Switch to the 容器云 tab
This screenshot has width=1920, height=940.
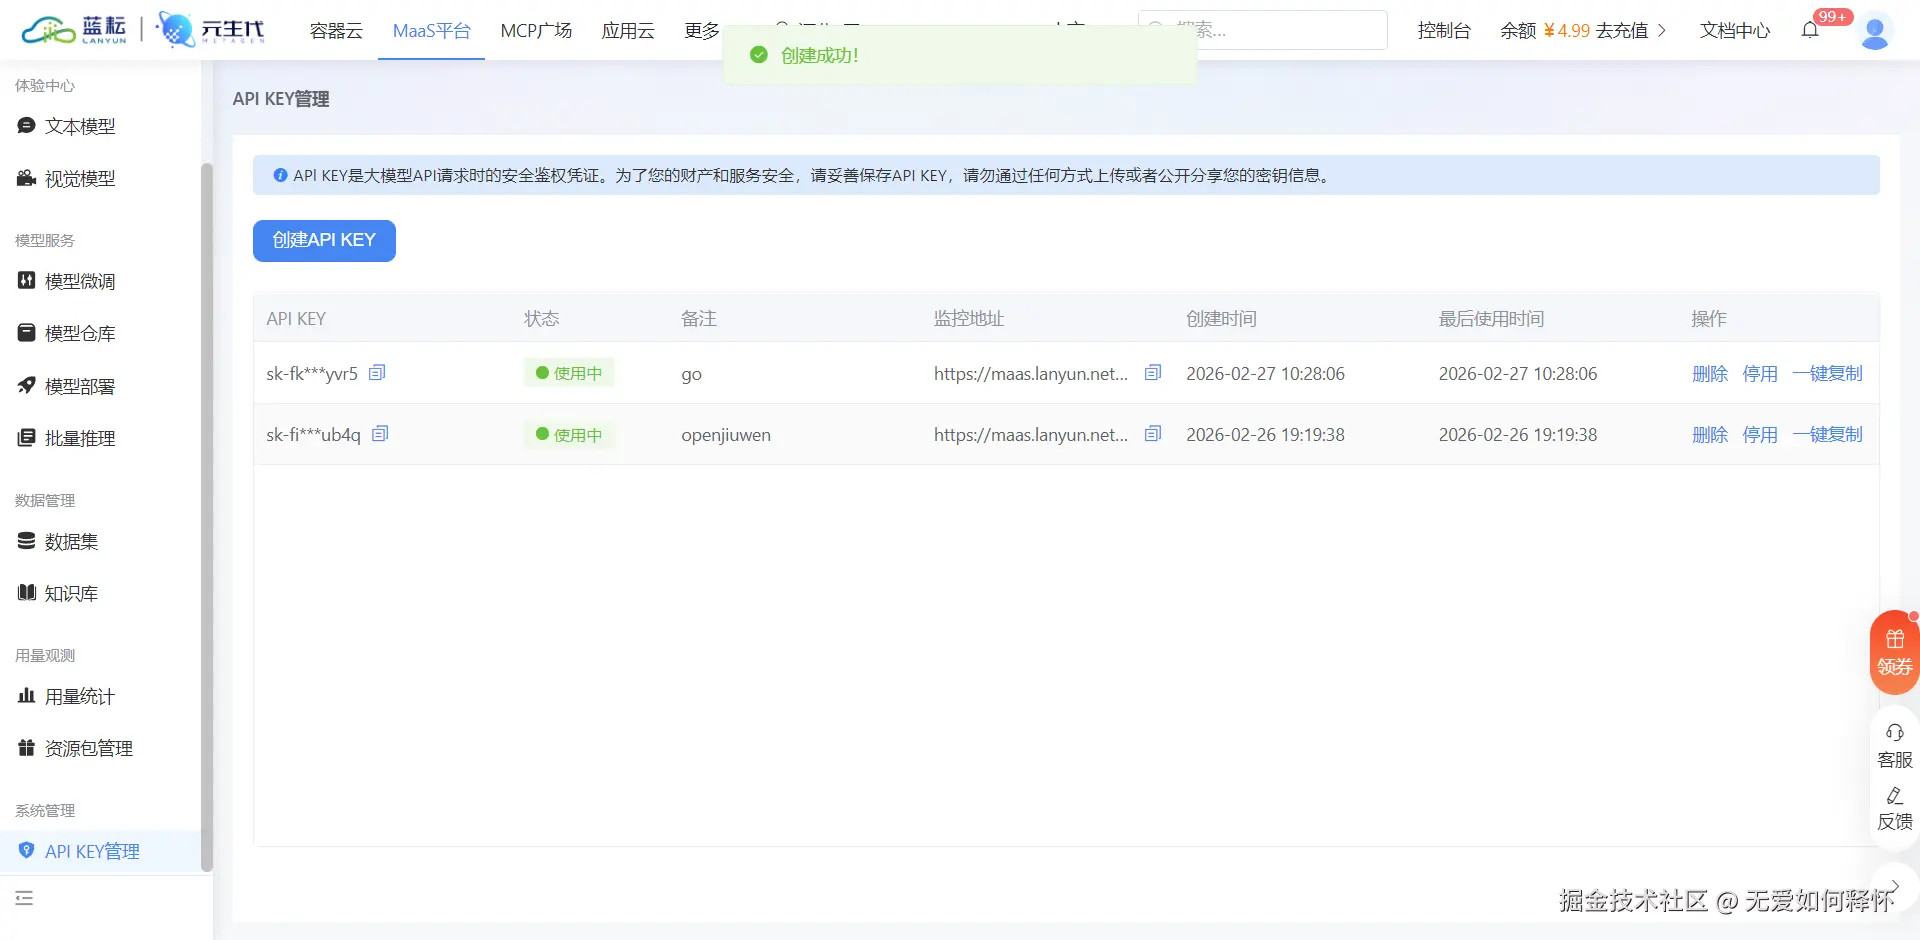pos(334,31)
